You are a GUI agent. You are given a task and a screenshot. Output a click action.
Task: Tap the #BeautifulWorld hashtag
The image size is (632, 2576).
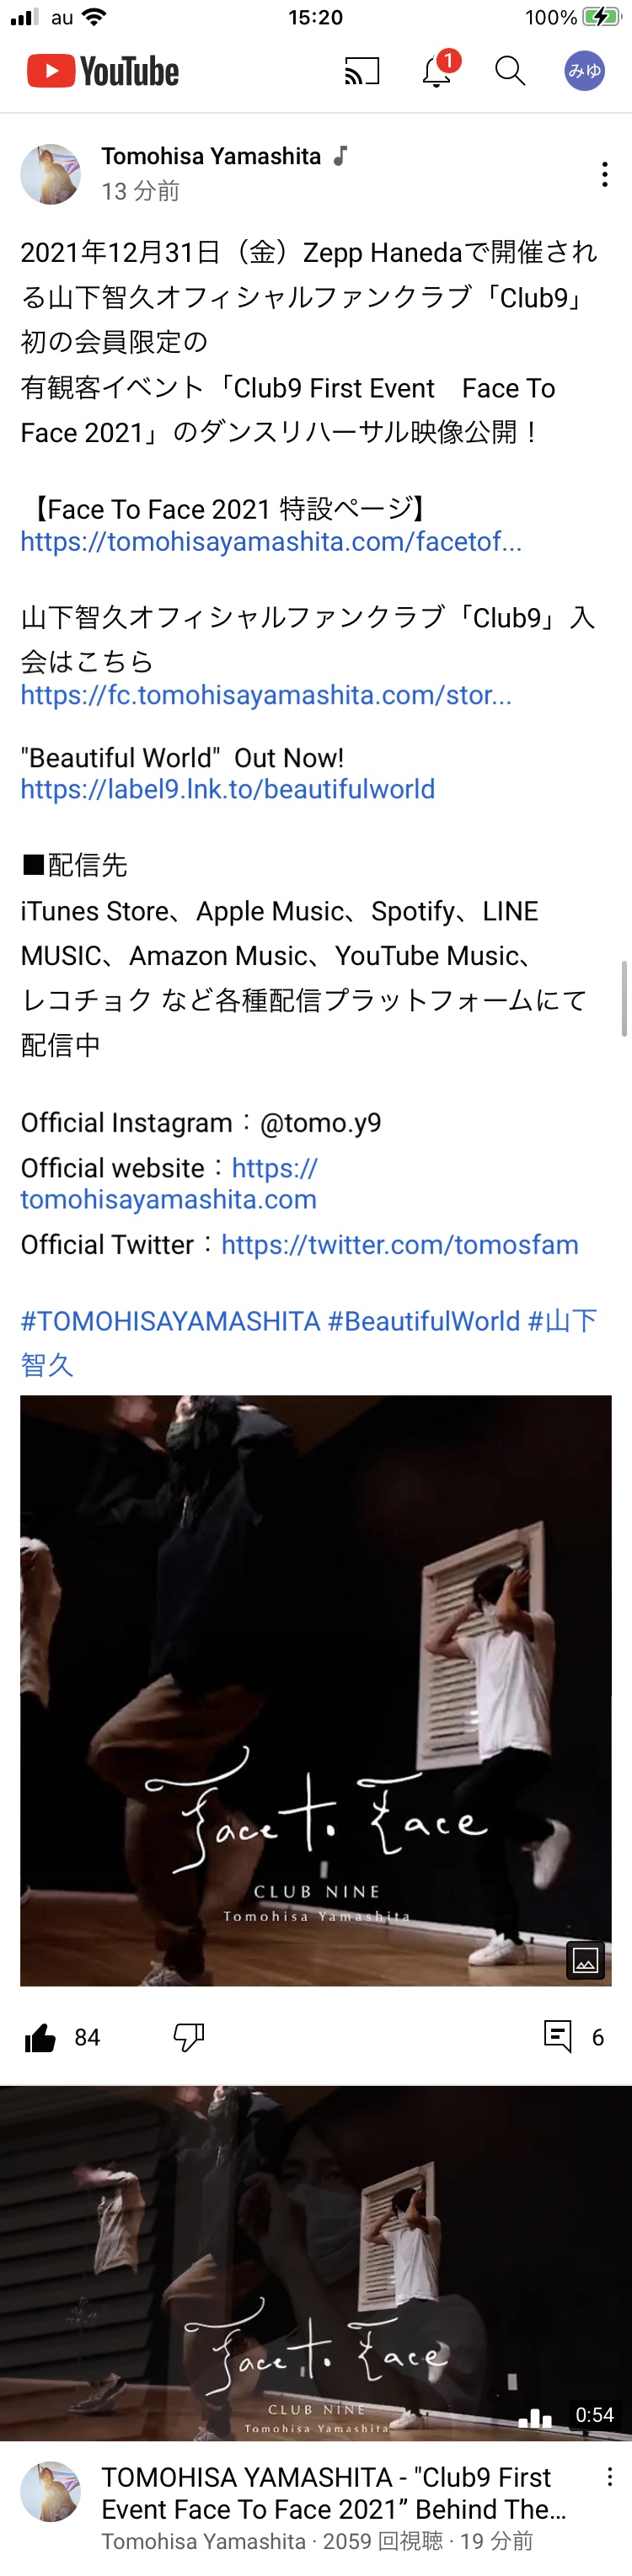[x=424, y=1321]
